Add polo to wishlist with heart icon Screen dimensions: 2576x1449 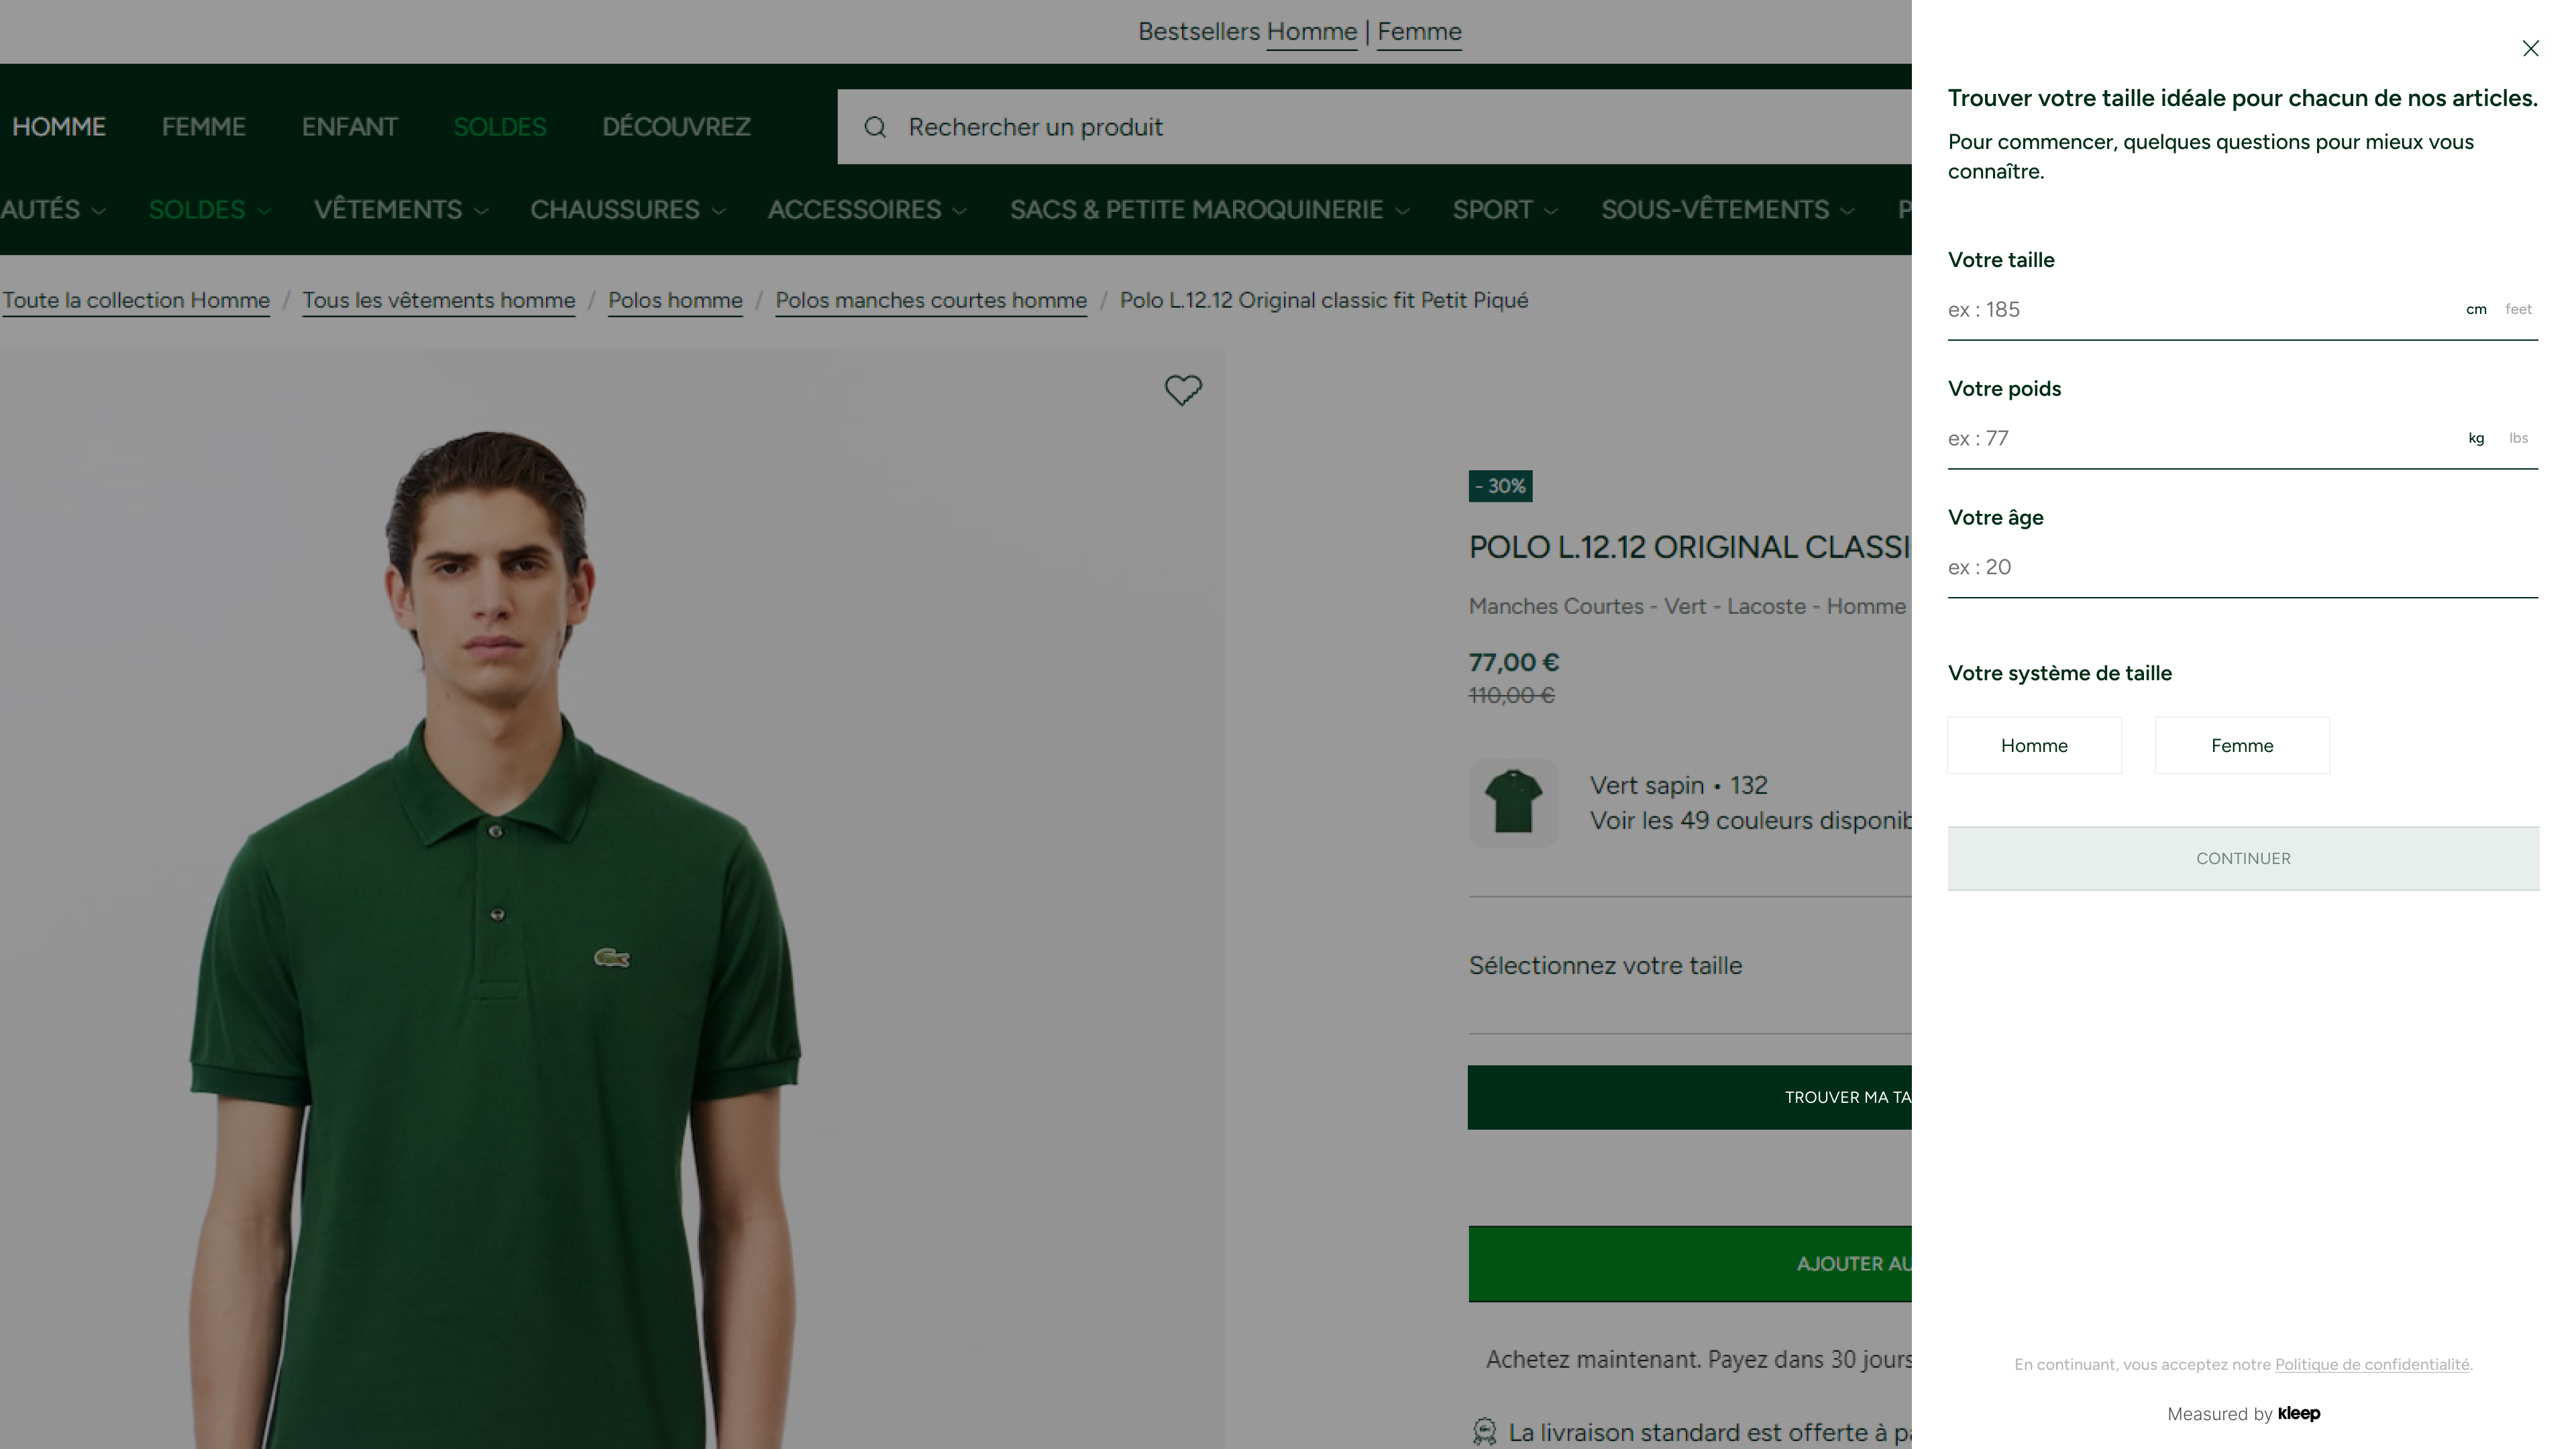[x=1183, y=390]
